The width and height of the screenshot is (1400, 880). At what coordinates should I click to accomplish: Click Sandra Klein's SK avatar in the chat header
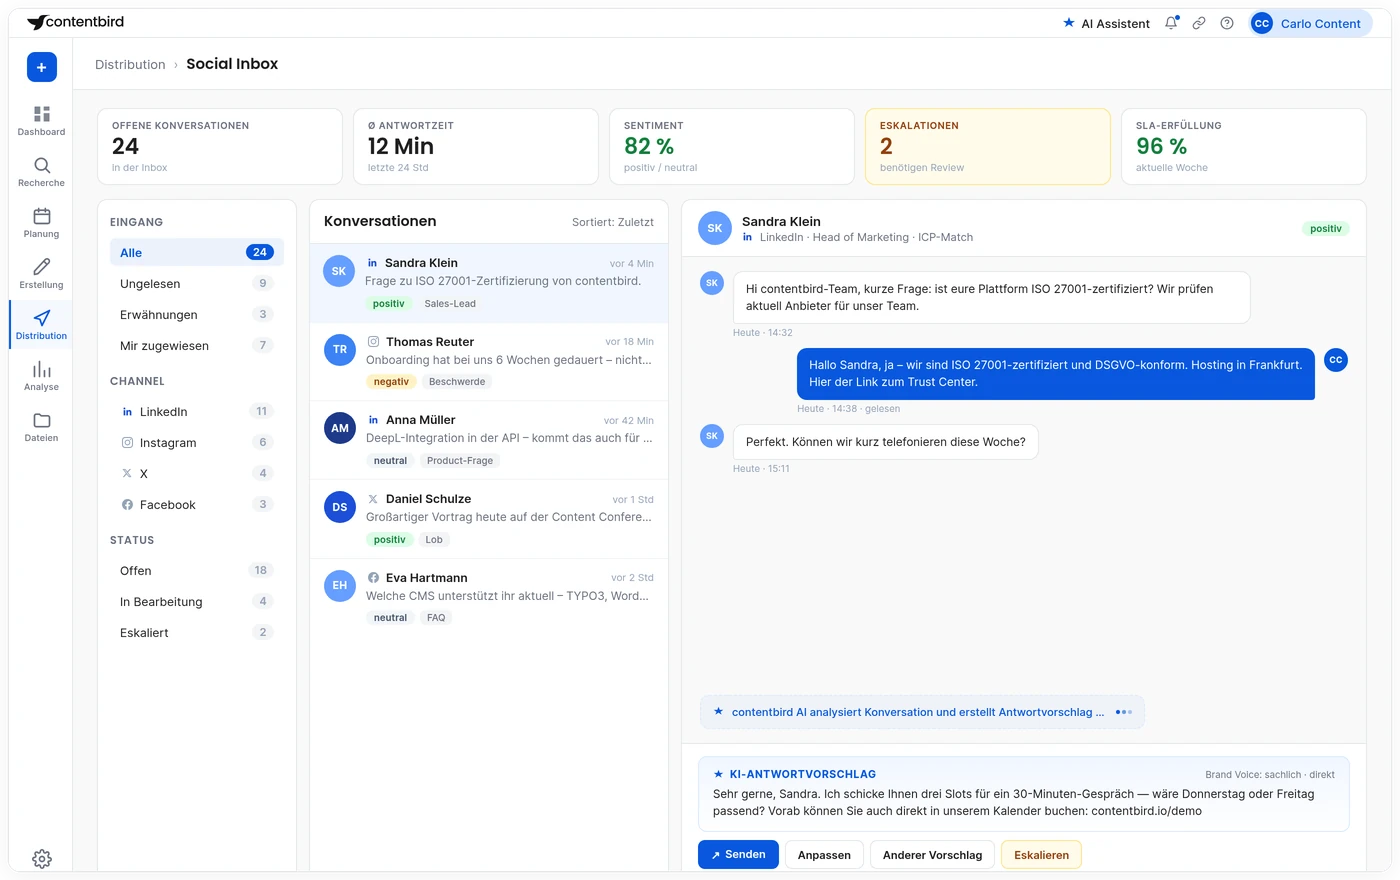[x=715, y=228]
